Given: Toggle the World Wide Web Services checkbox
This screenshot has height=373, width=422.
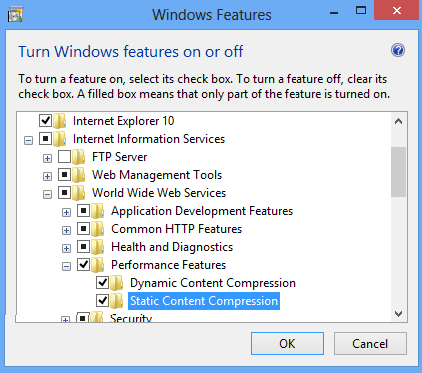Looking at the screenshot, I should [64, 192].
